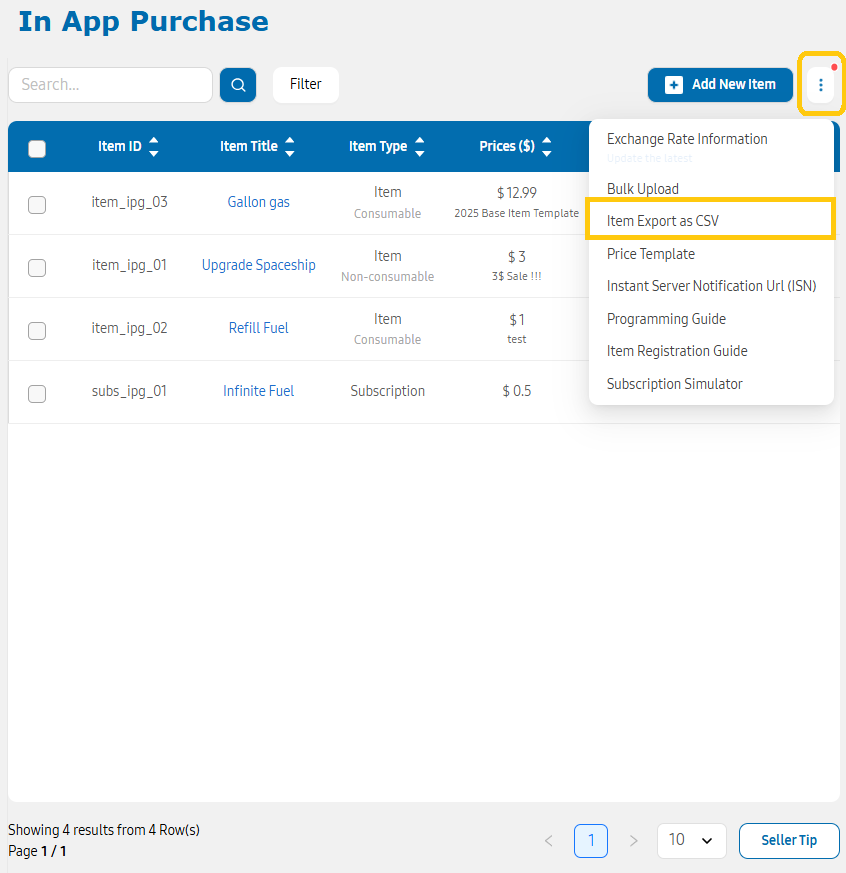Open the Infinite Fuel item link
The height and width of the screenshot is (873, 846).
258,391
